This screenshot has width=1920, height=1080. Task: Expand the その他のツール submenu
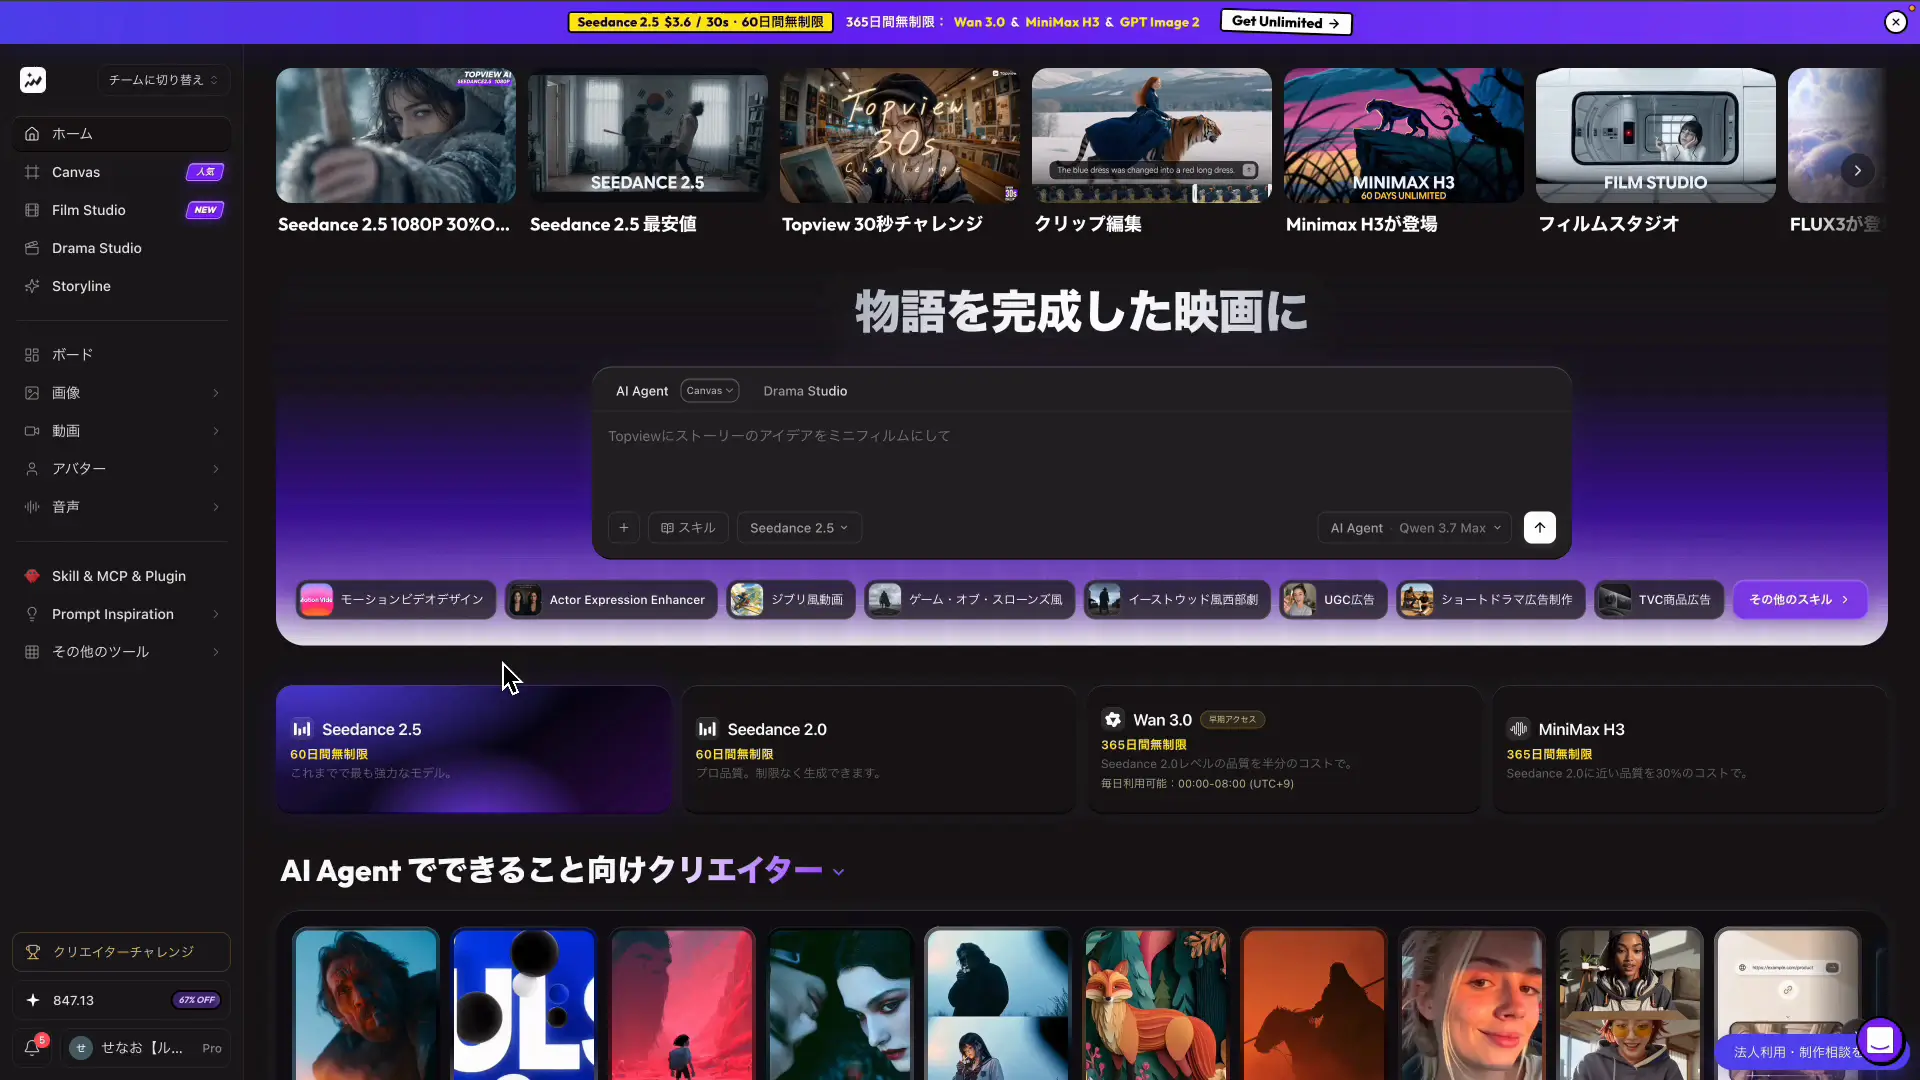(216, 652)
